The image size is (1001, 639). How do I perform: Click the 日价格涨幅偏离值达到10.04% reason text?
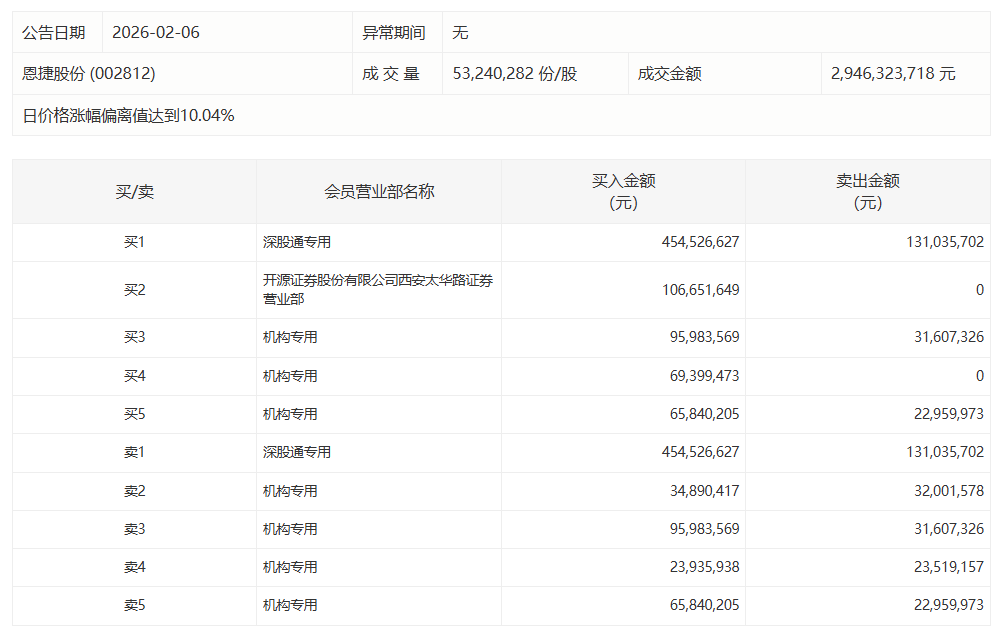[x=129, y=116]
